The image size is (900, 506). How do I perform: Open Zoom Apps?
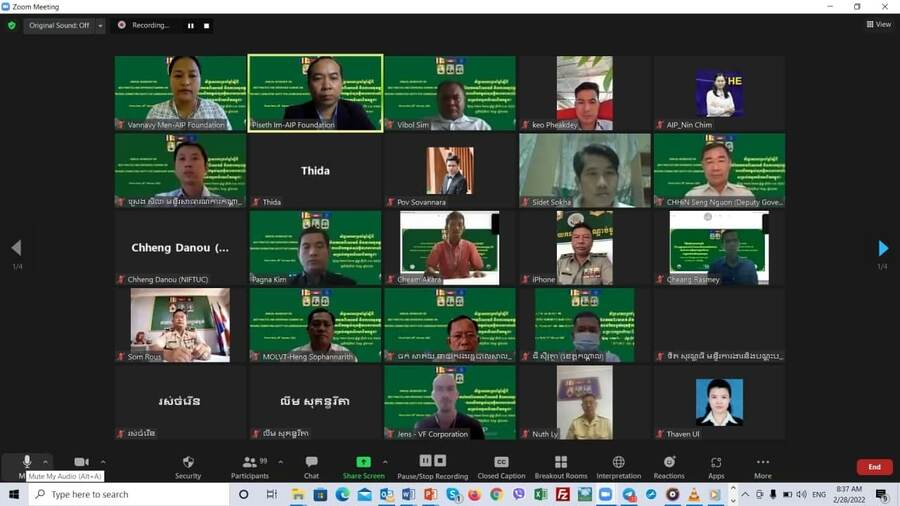pyautogui.click(x=716, y=466)
